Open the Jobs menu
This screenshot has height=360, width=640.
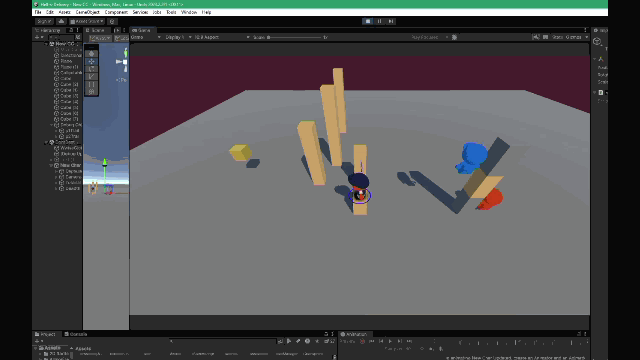(x=157, y=12)
